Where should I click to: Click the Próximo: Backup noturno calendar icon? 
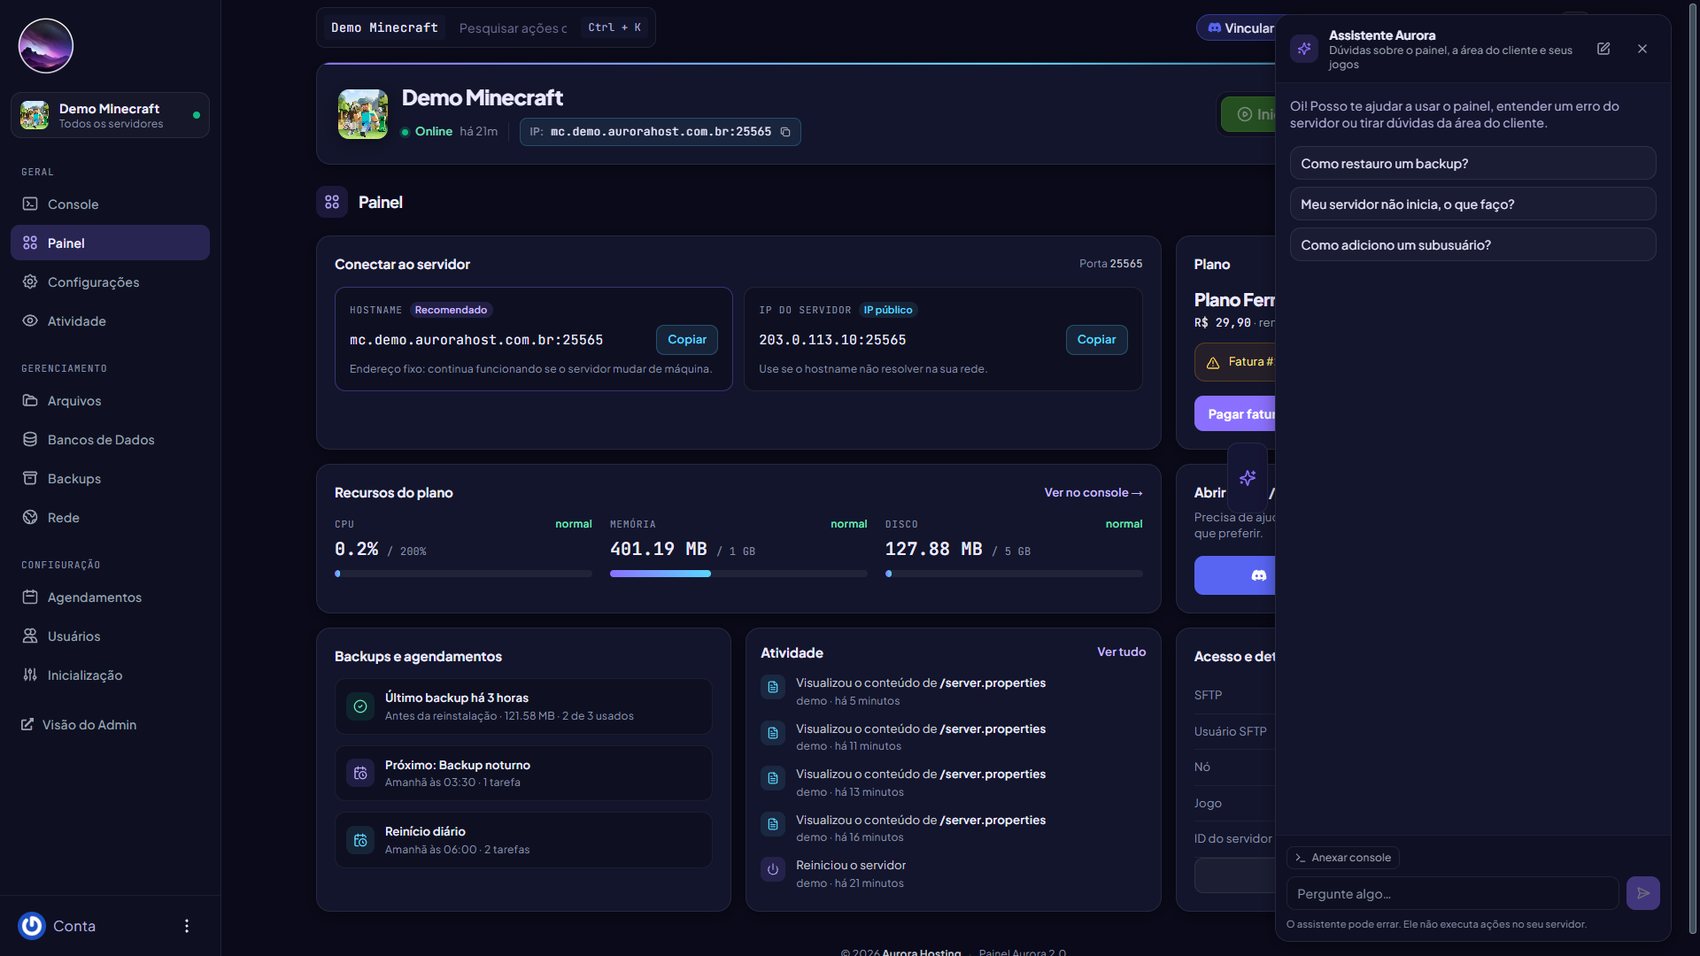(360, 773)
